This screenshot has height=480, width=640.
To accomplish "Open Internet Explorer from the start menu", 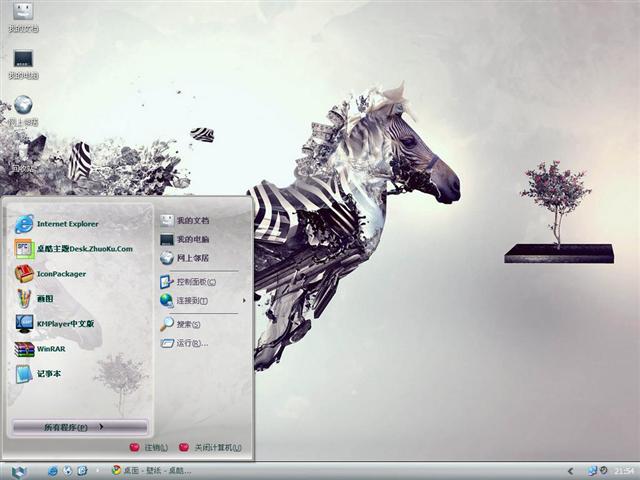I will (57, 224).
